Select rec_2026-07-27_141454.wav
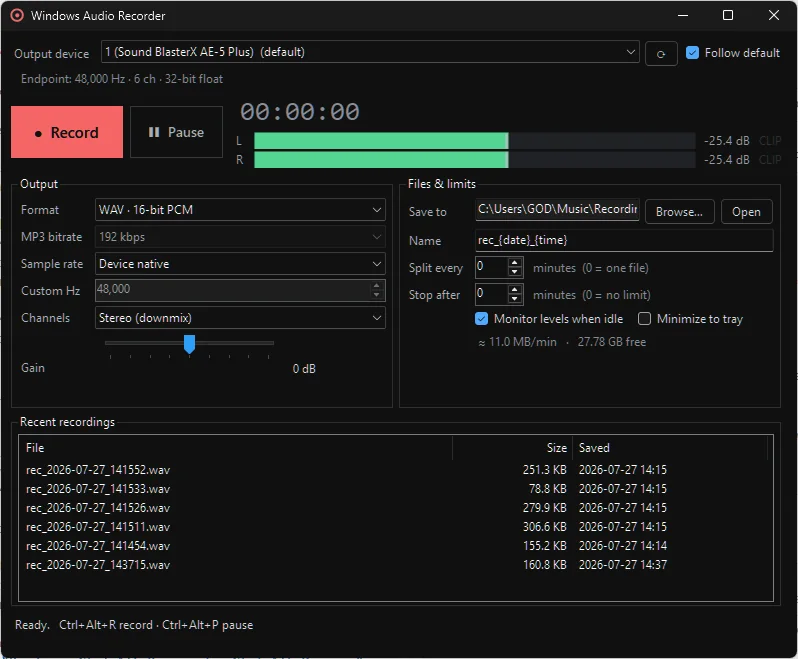 coord(98,546)
